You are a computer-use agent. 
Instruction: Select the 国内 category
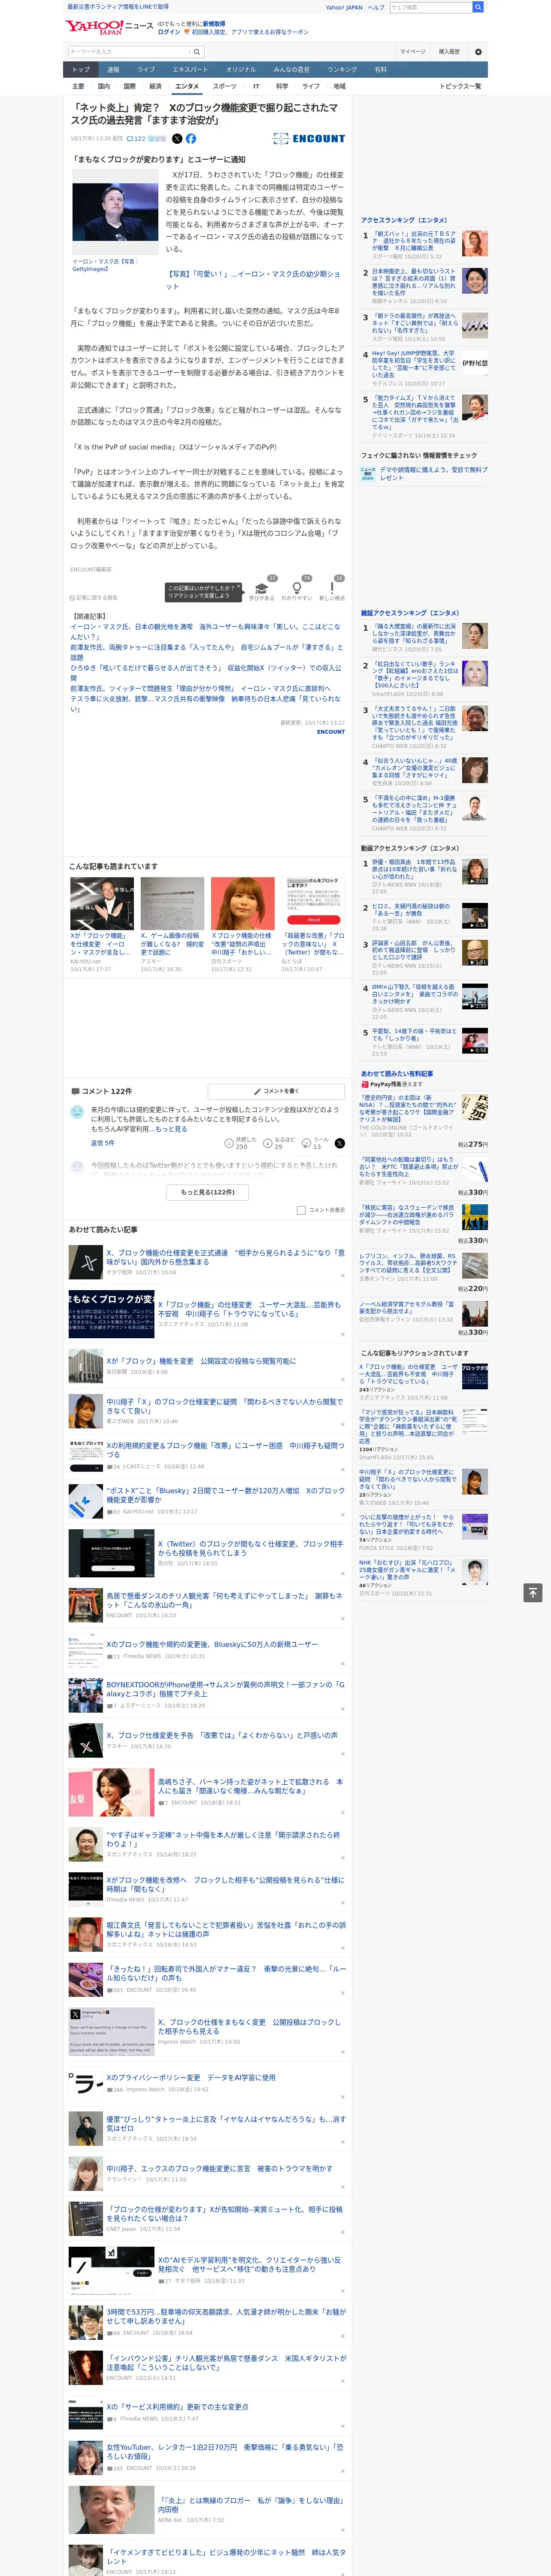(x=104, y=86)
